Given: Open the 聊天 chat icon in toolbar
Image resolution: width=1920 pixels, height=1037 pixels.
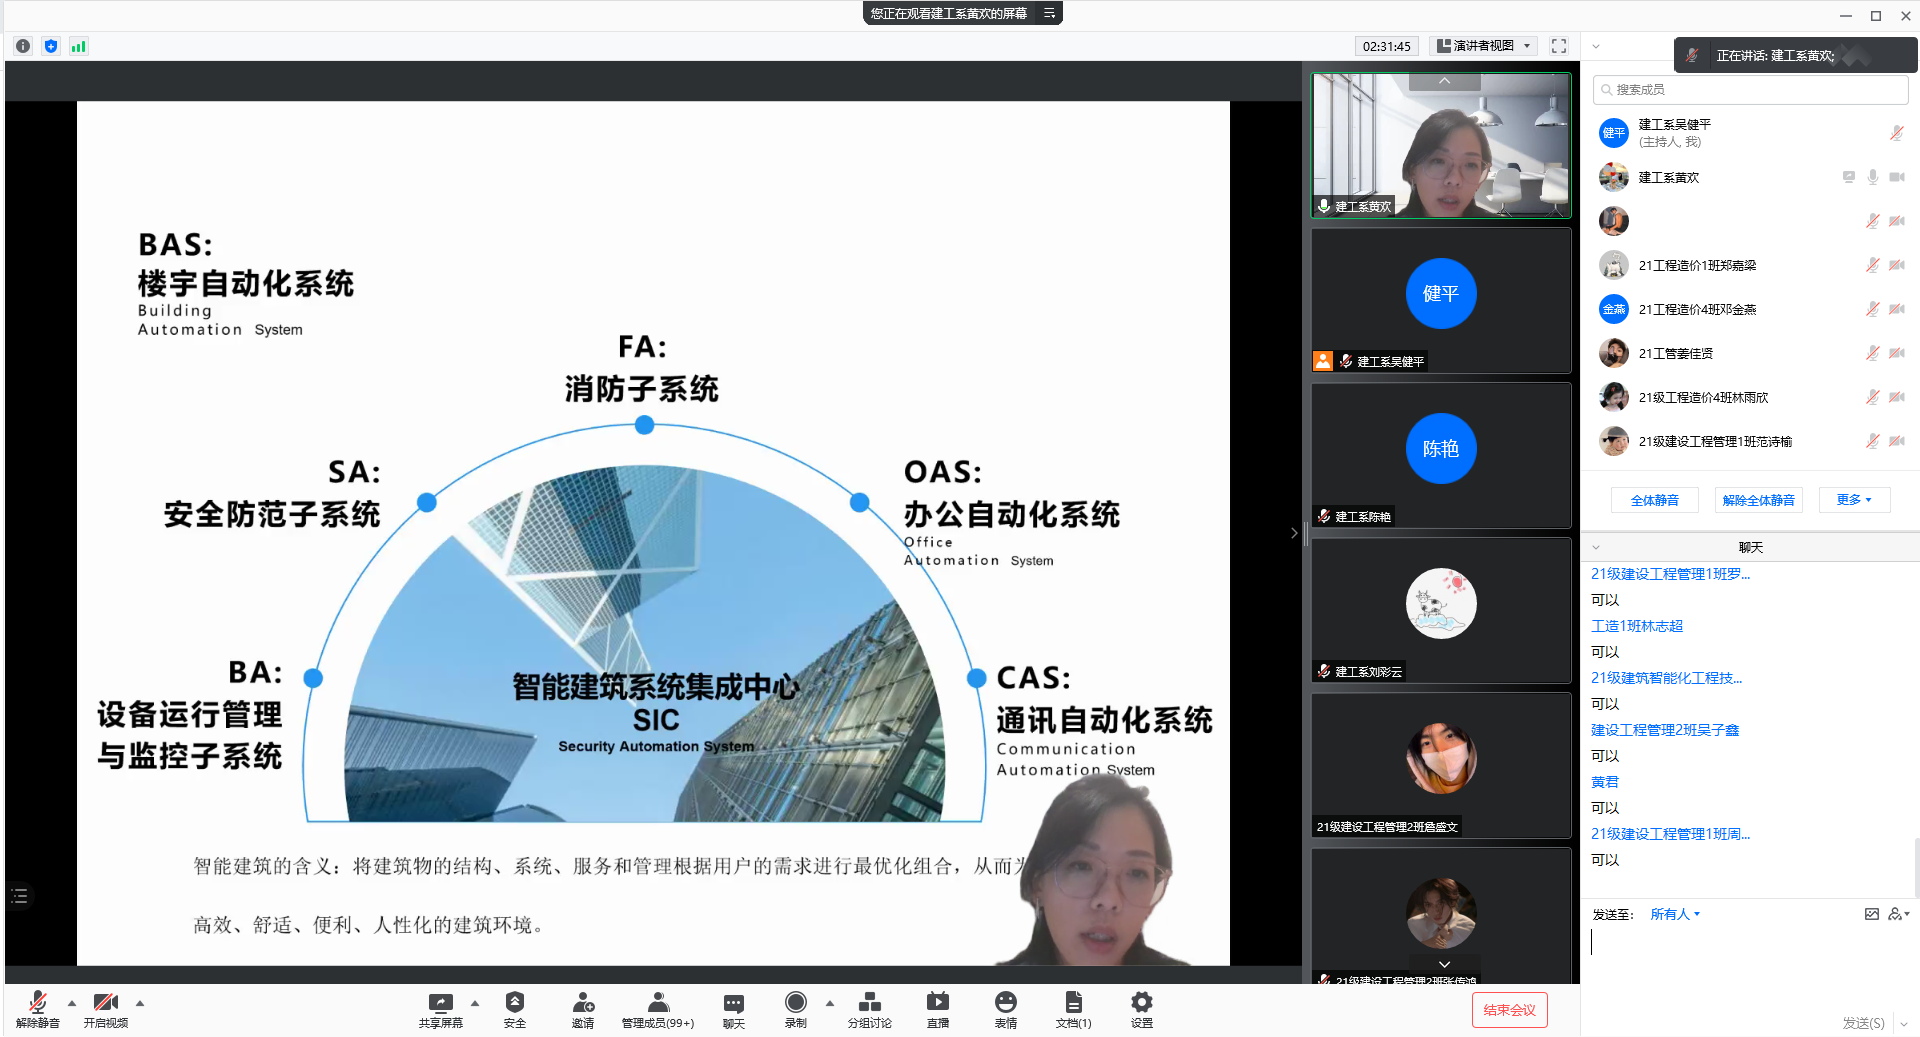Looking at the screenshot, I should tap(733, 1003).
